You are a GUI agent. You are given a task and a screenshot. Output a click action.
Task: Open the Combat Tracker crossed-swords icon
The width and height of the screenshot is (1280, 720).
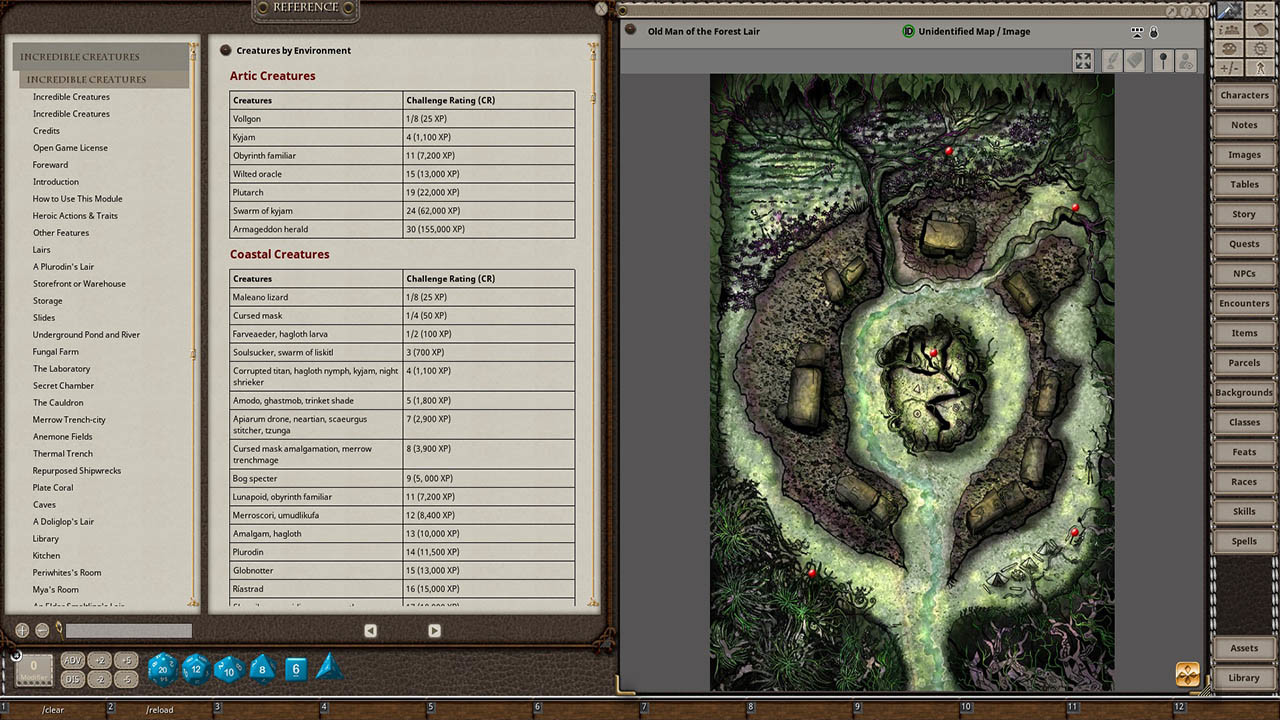tap(1260, 11)
